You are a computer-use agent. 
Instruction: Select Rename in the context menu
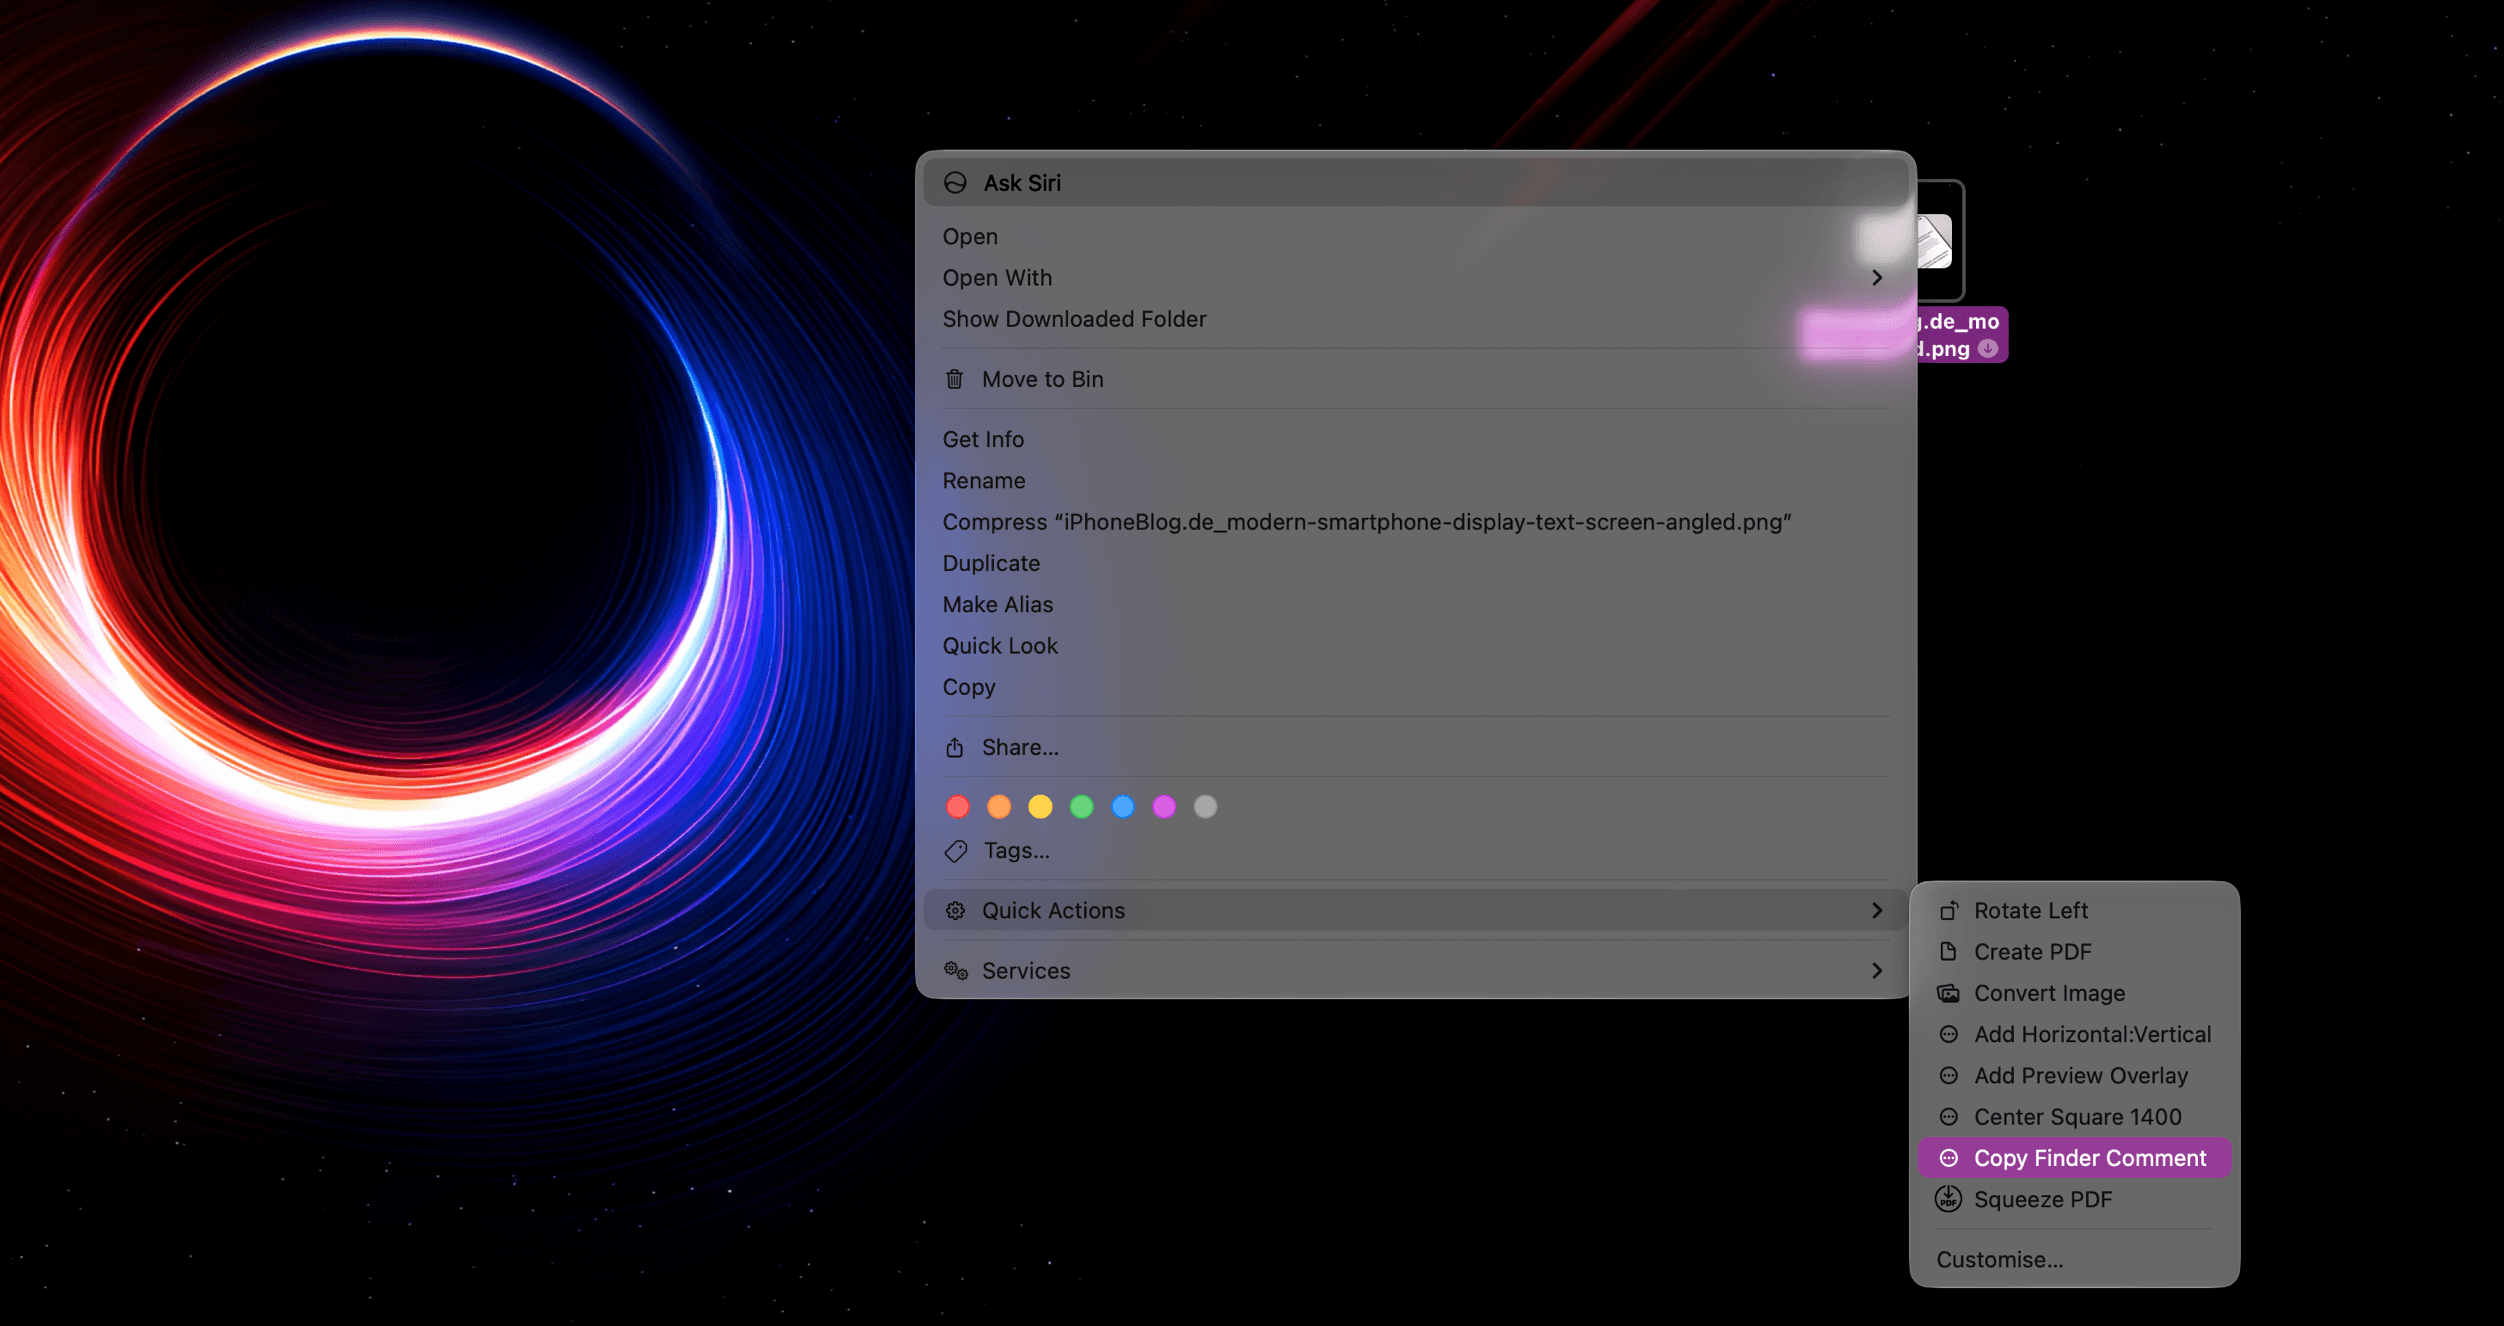1415,481
